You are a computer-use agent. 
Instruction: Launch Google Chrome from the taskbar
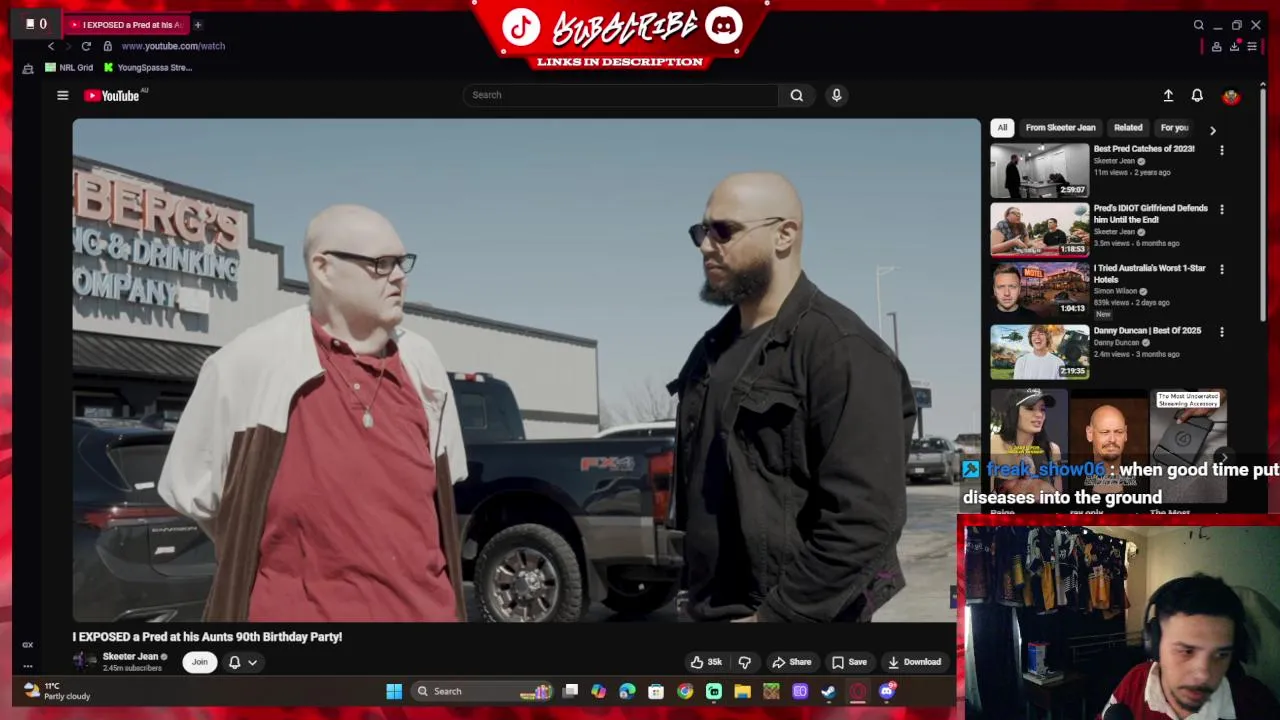685,691
